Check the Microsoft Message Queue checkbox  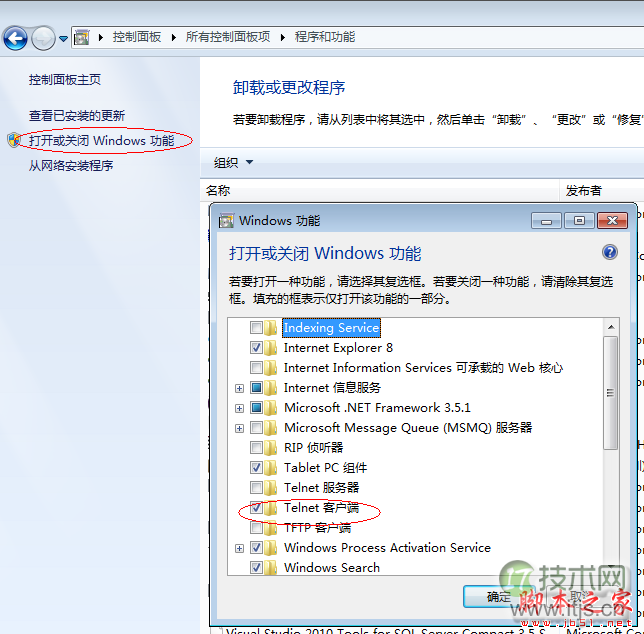tap(256, 427)
